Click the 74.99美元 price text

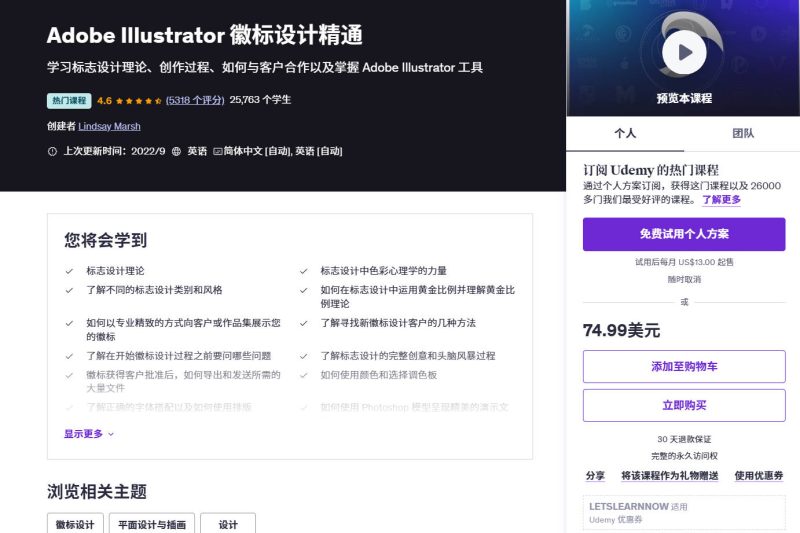pos(621,330)
